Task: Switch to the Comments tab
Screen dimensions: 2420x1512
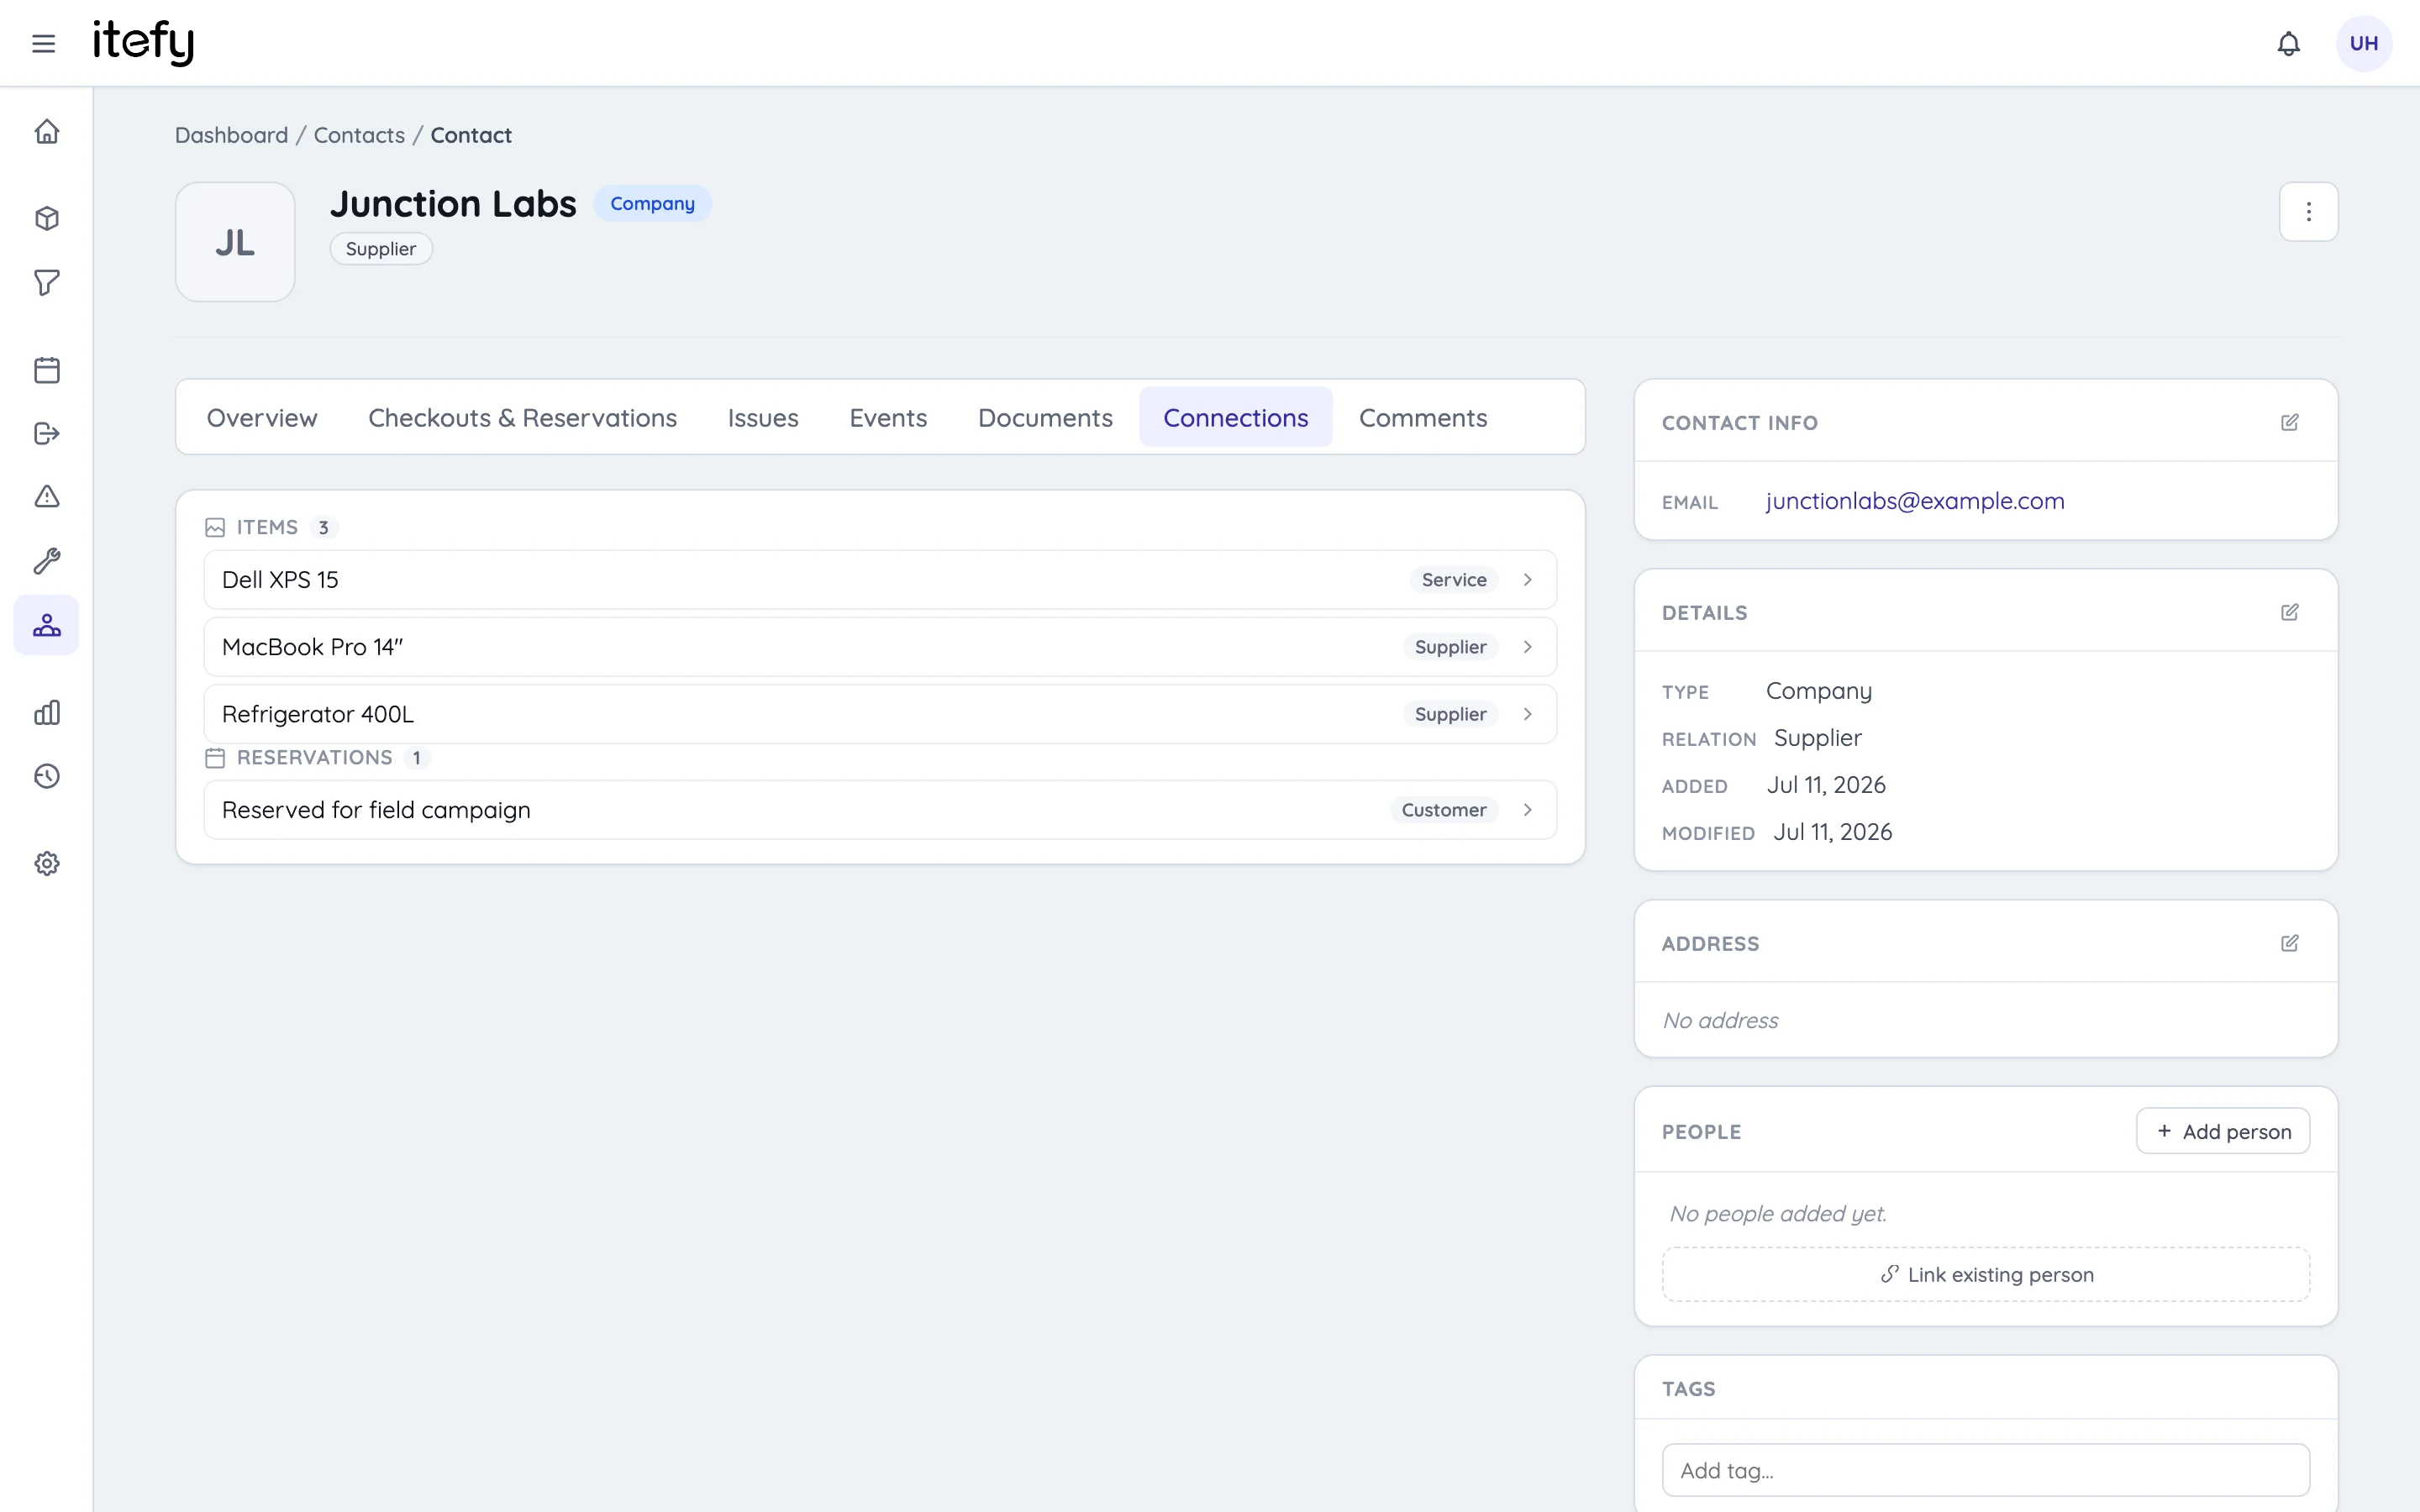Action: click(1423, 417)
